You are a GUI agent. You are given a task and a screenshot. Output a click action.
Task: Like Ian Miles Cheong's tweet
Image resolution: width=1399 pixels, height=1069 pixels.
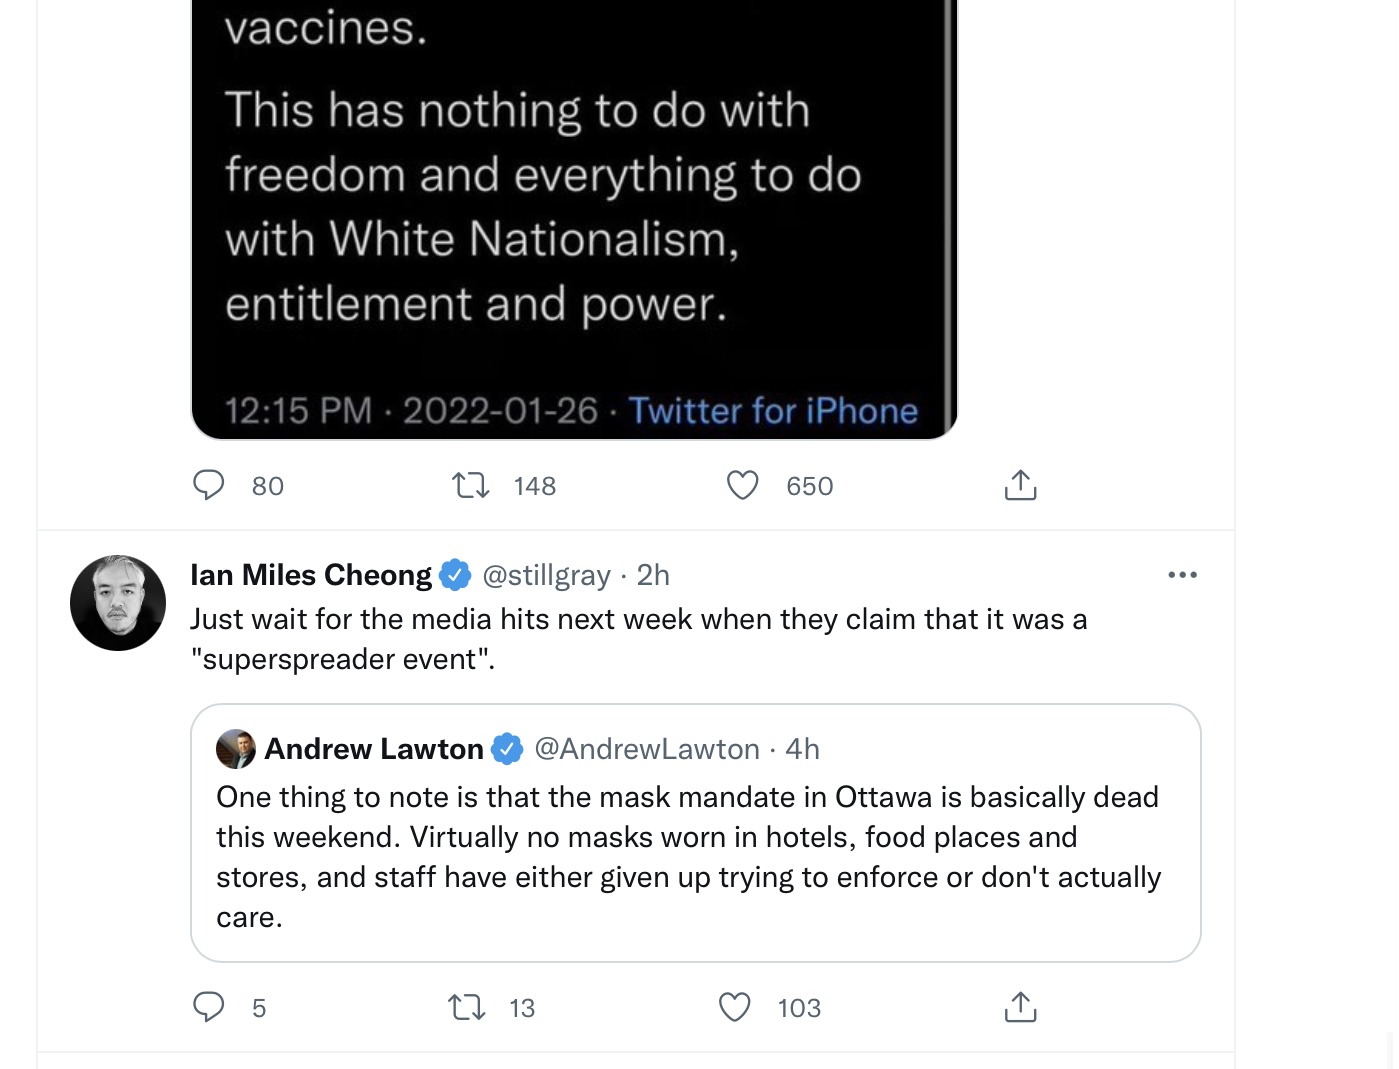click(735, 1007)
